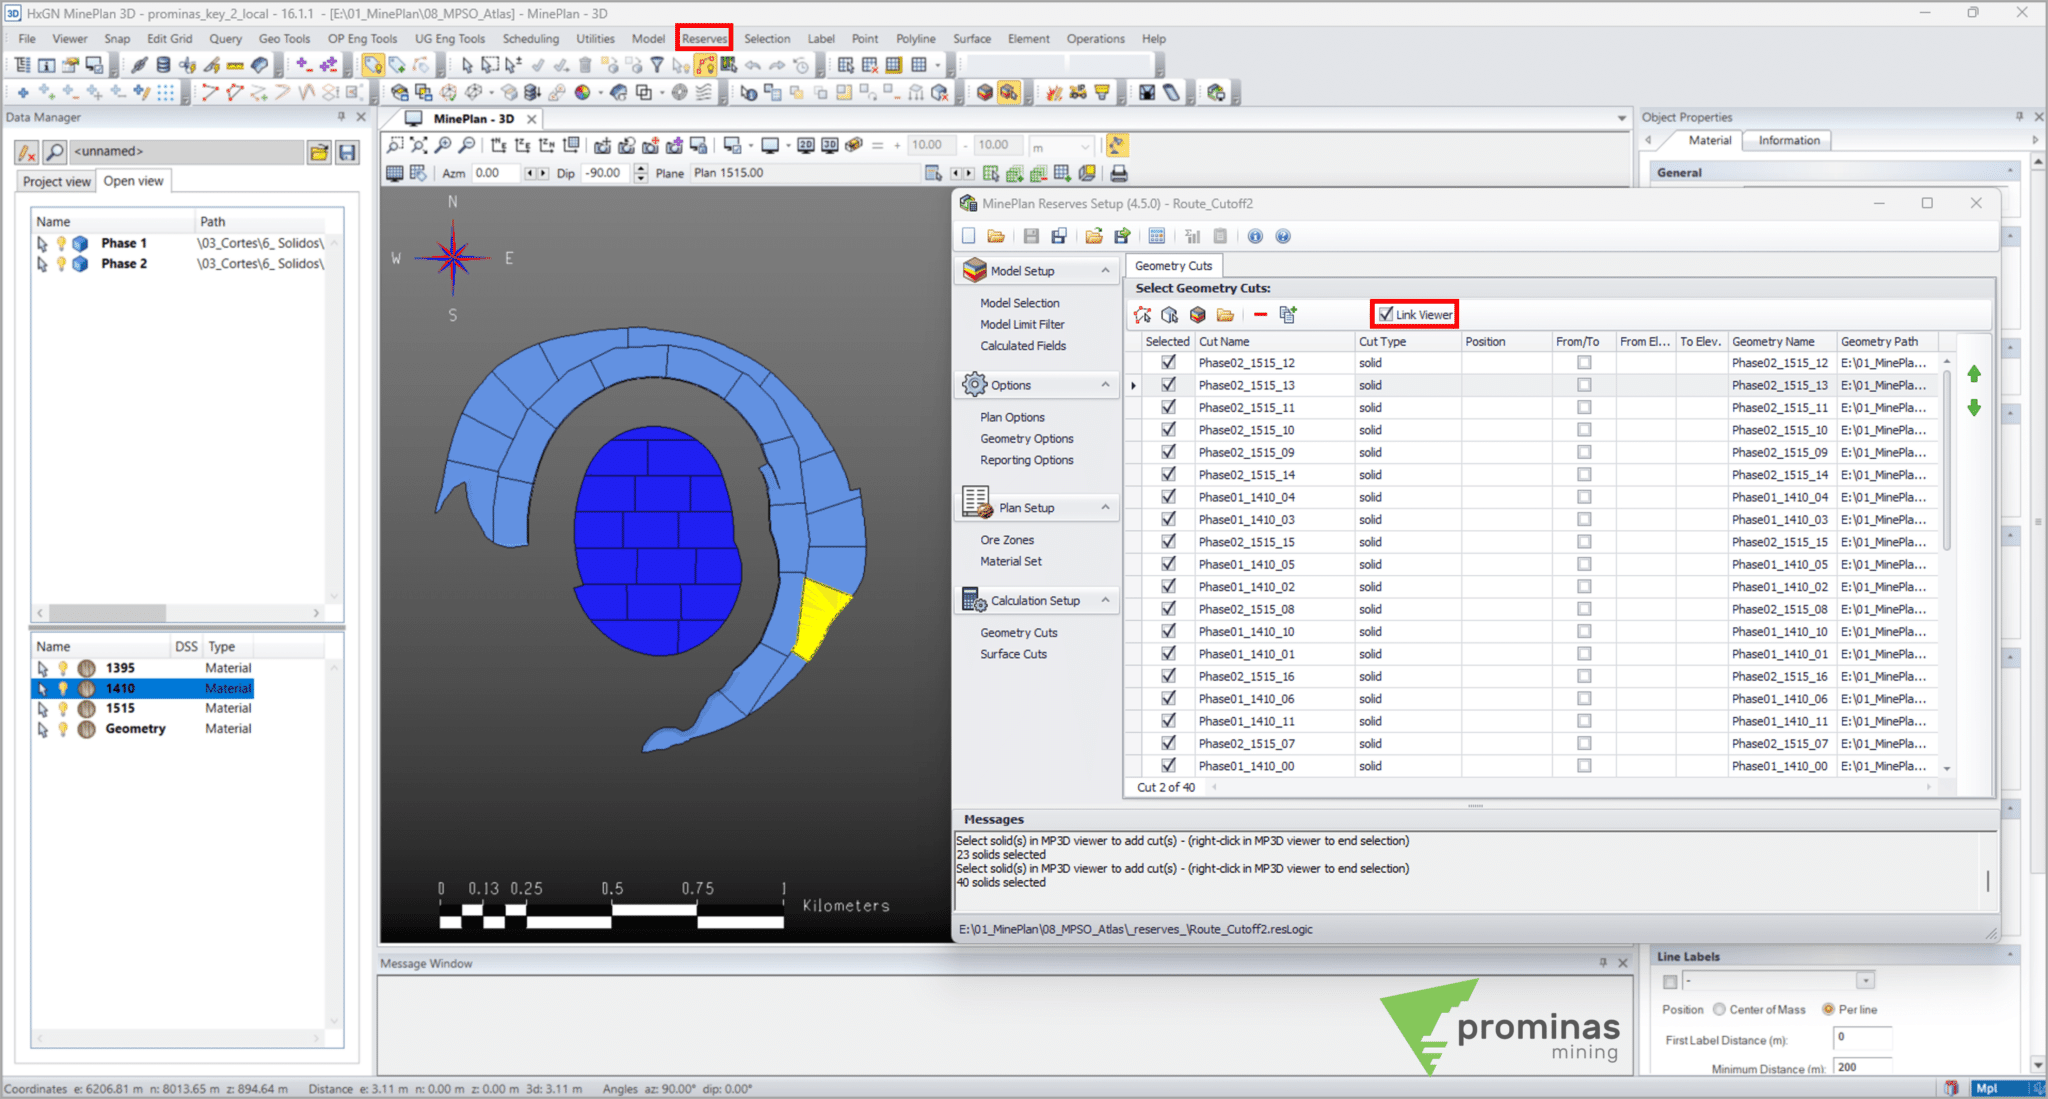
Task: Select the Center of Mass radio button
Action: (1719, 1009)
